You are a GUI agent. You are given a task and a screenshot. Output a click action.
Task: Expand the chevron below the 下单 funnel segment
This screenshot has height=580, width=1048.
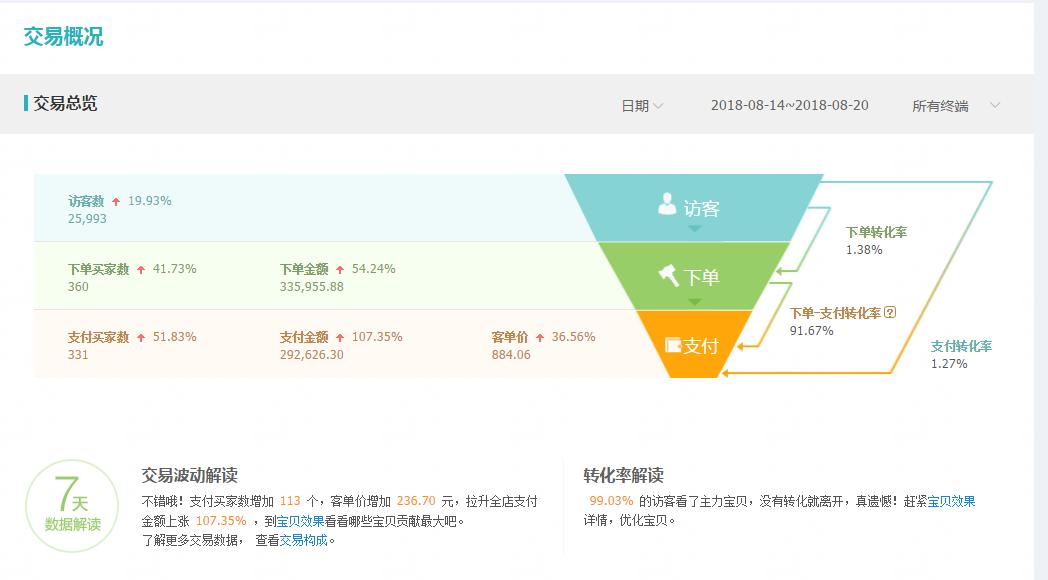(x=693, y=301)
